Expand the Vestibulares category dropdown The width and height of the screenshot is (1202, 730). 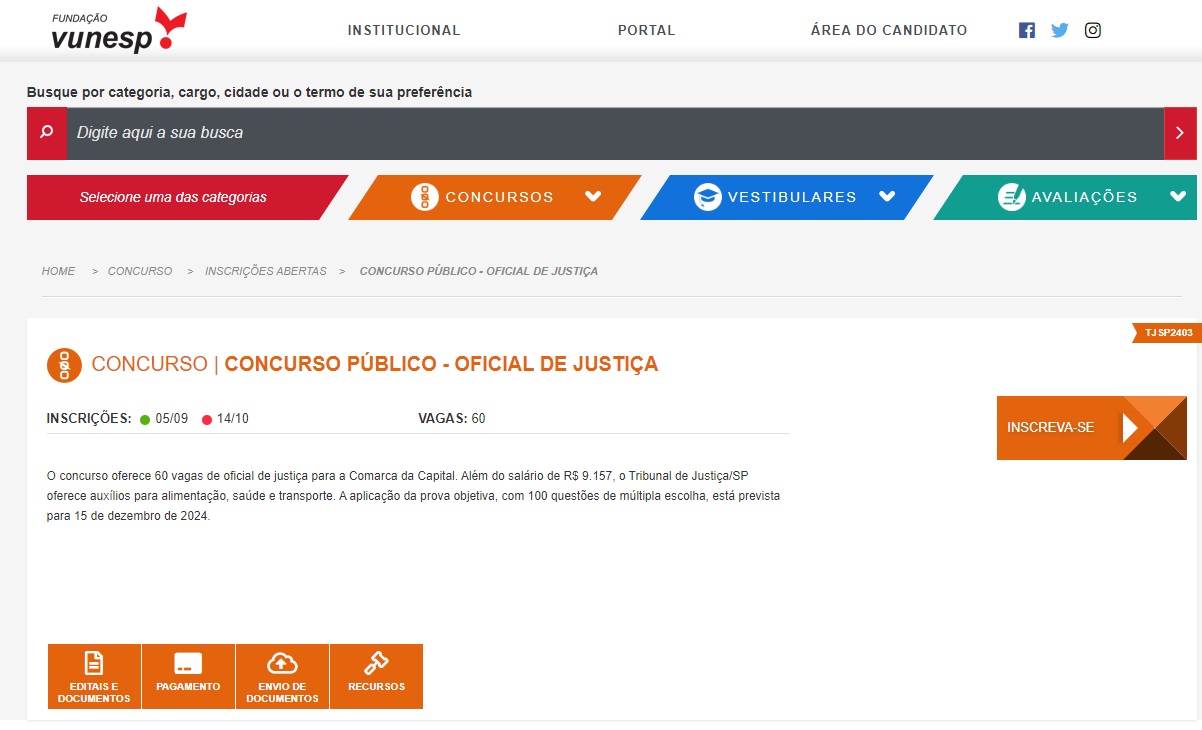point(886,197)
